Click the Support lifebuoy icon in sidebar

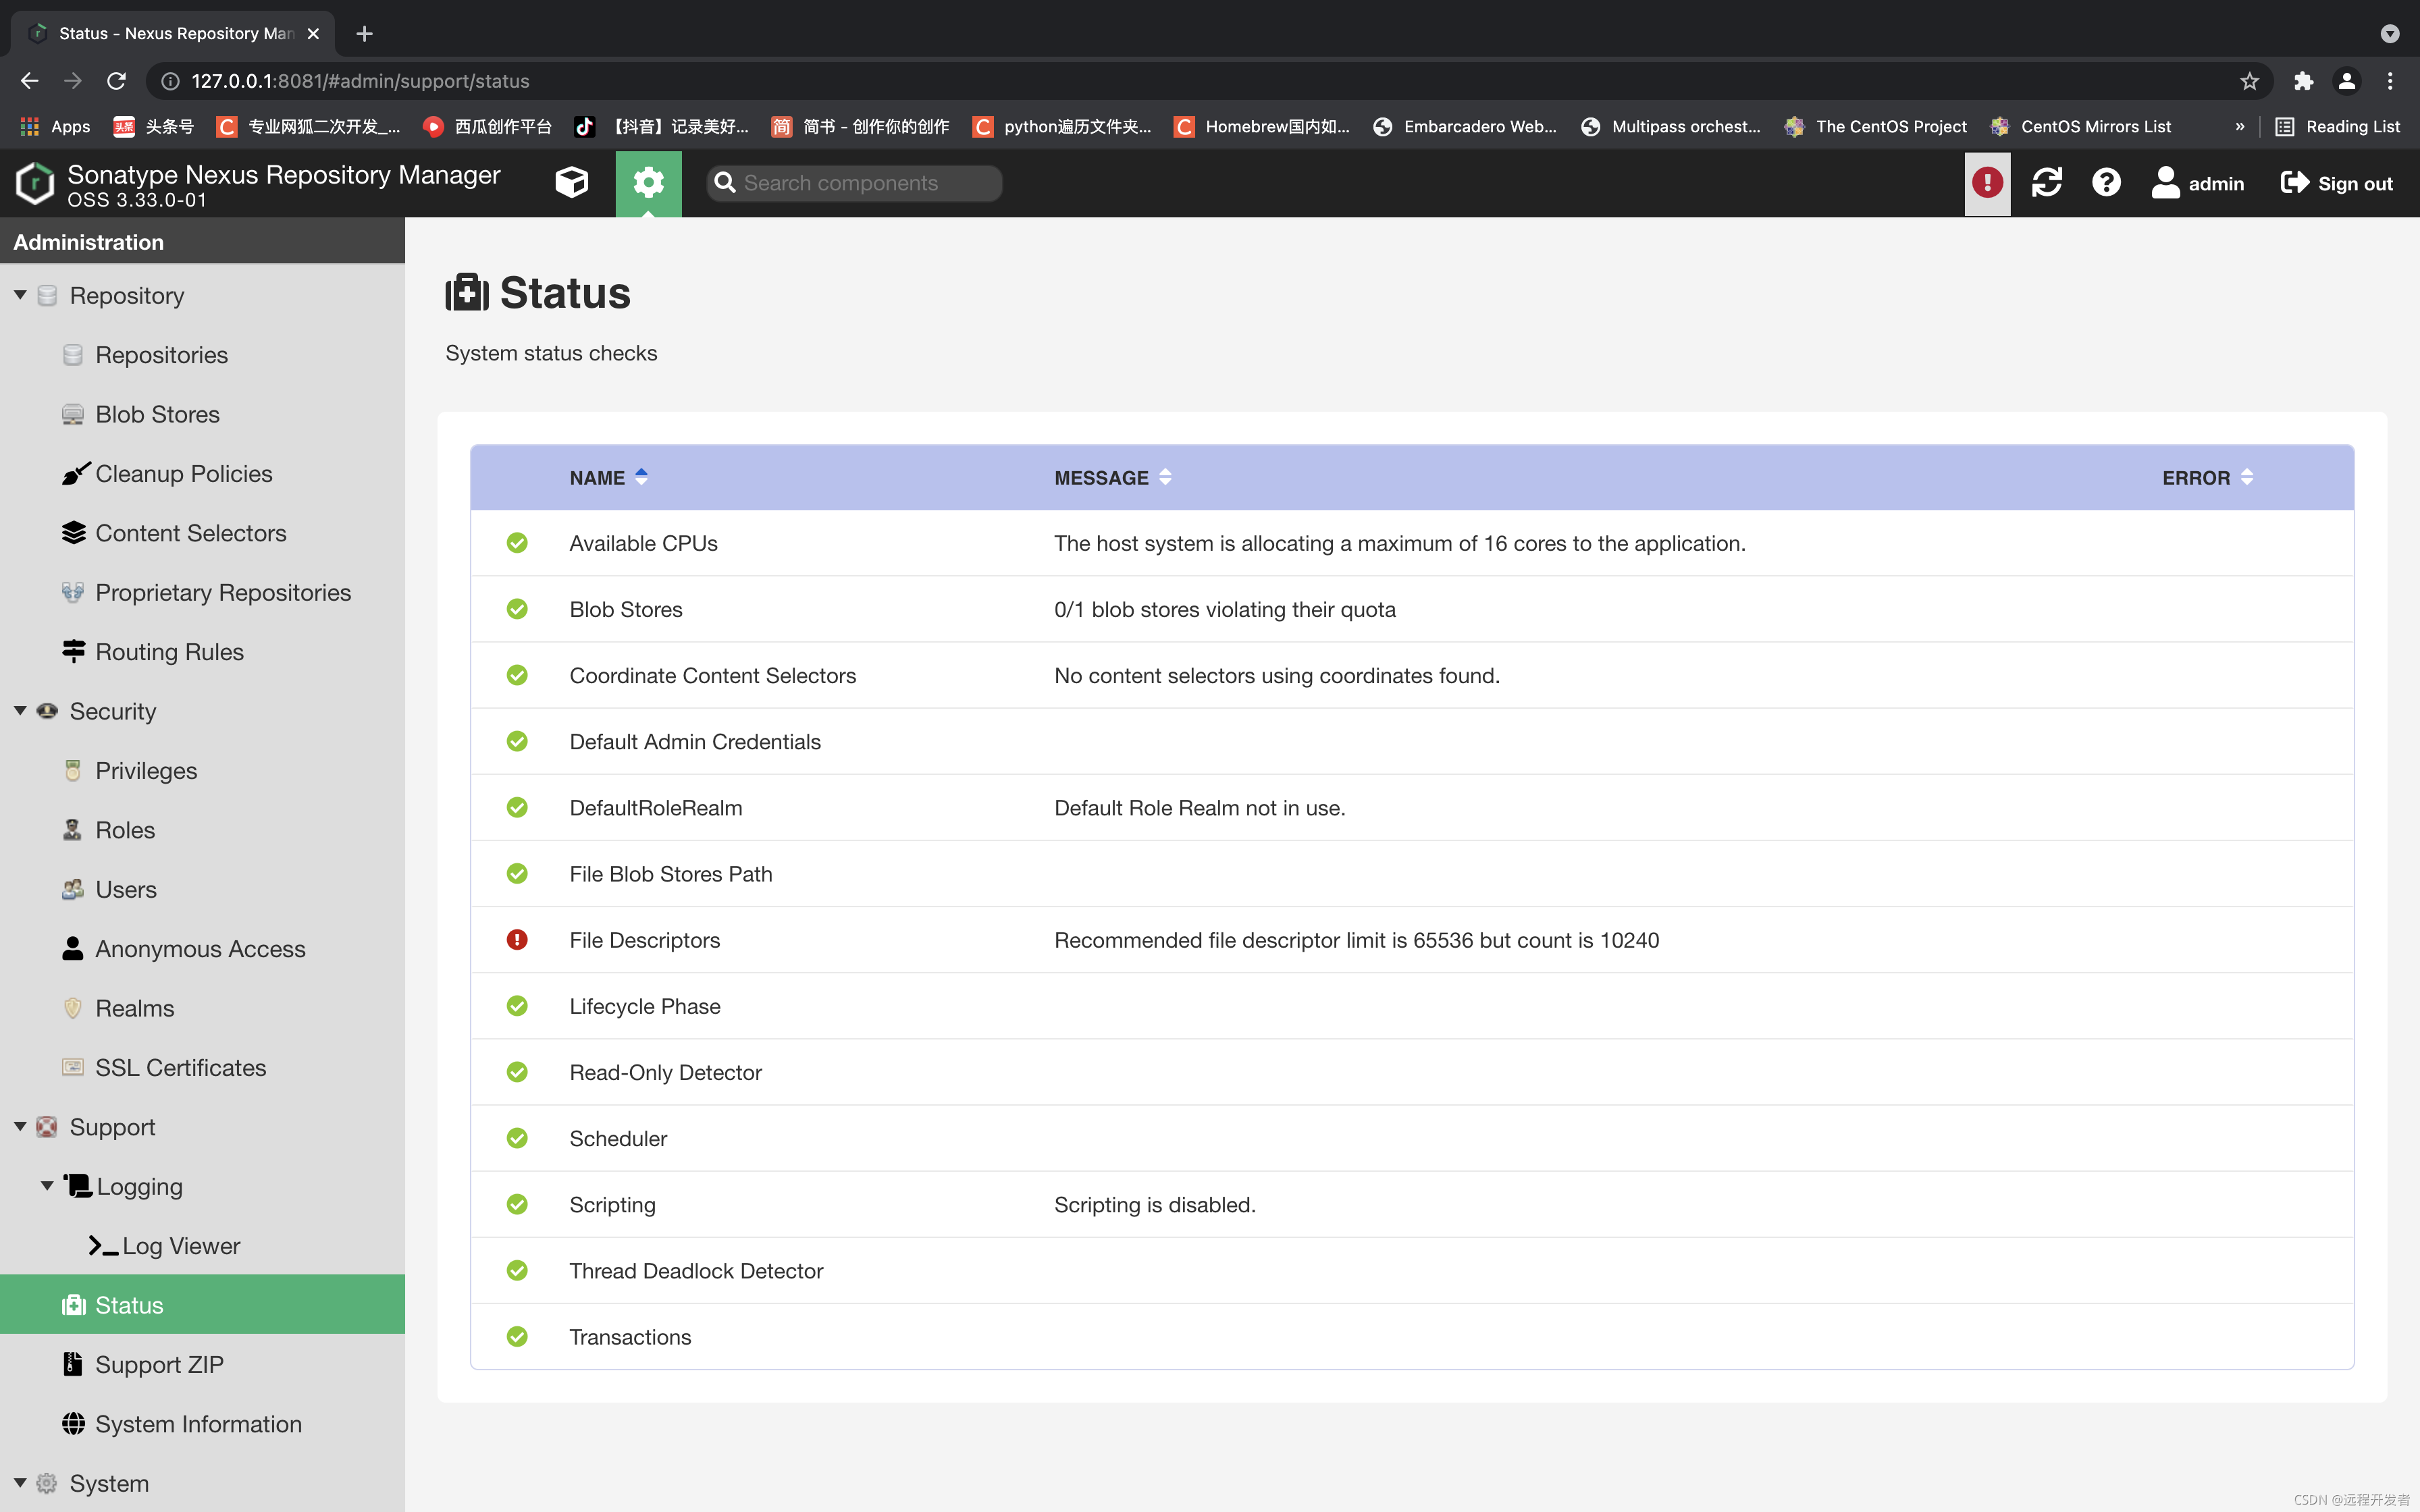[x=47, y=1127]
